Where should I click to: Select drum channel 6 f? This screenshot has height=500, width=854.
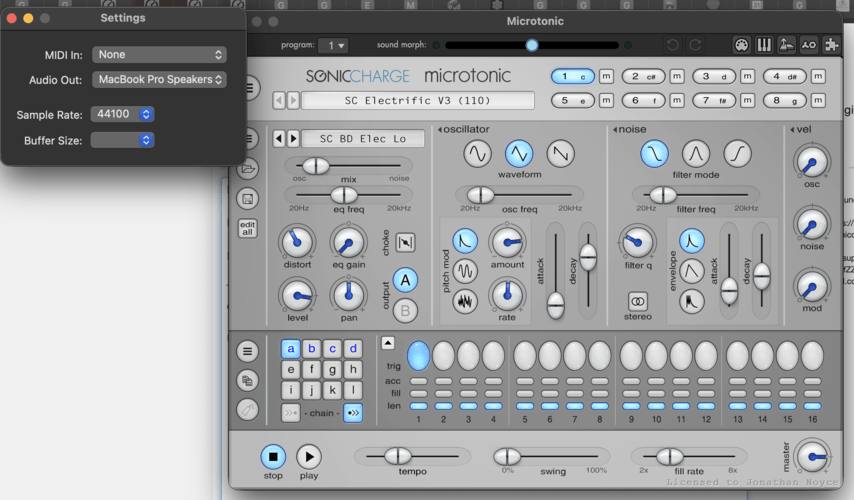point(643,100)
